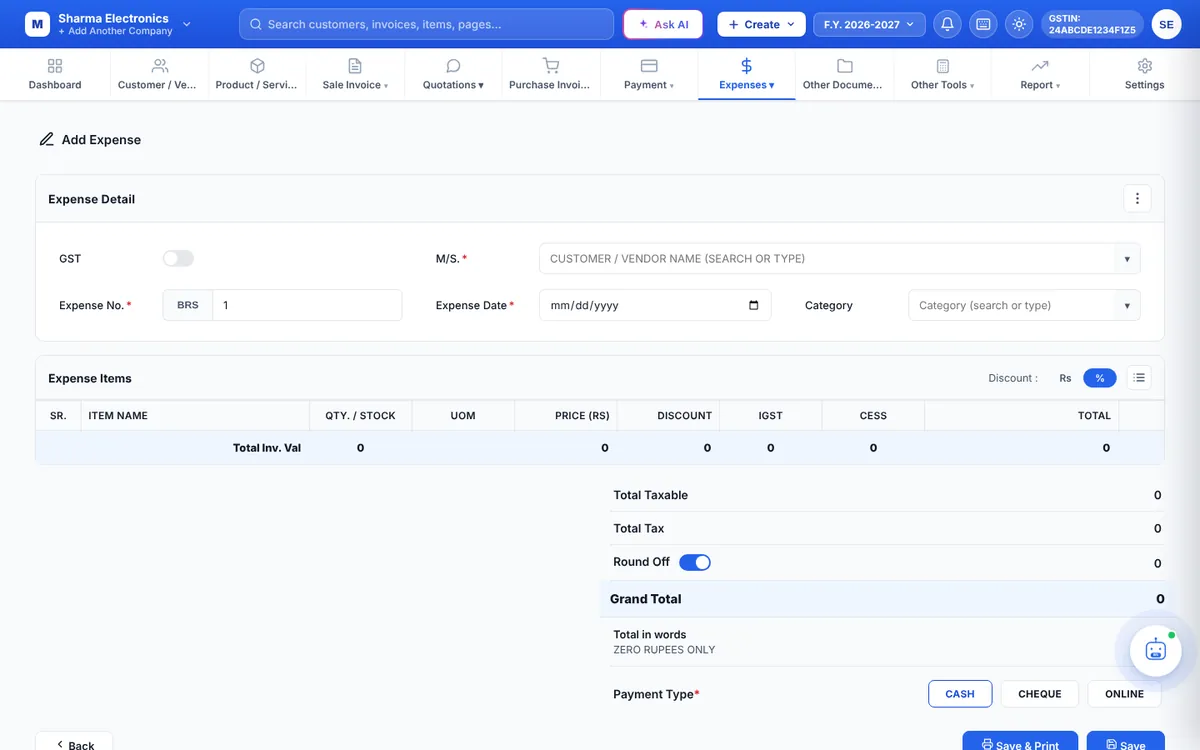1200x750 pixels.
Task: Click the Expense Items list view icon
Action: pyautogui.click(x=1139, y=378)
